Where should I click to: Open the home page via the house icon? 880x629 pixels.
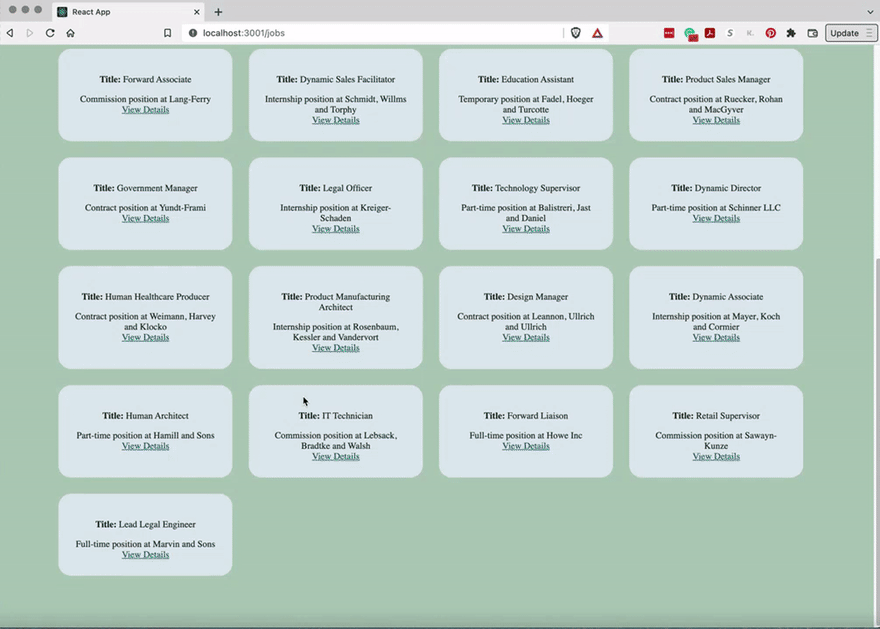70,33
